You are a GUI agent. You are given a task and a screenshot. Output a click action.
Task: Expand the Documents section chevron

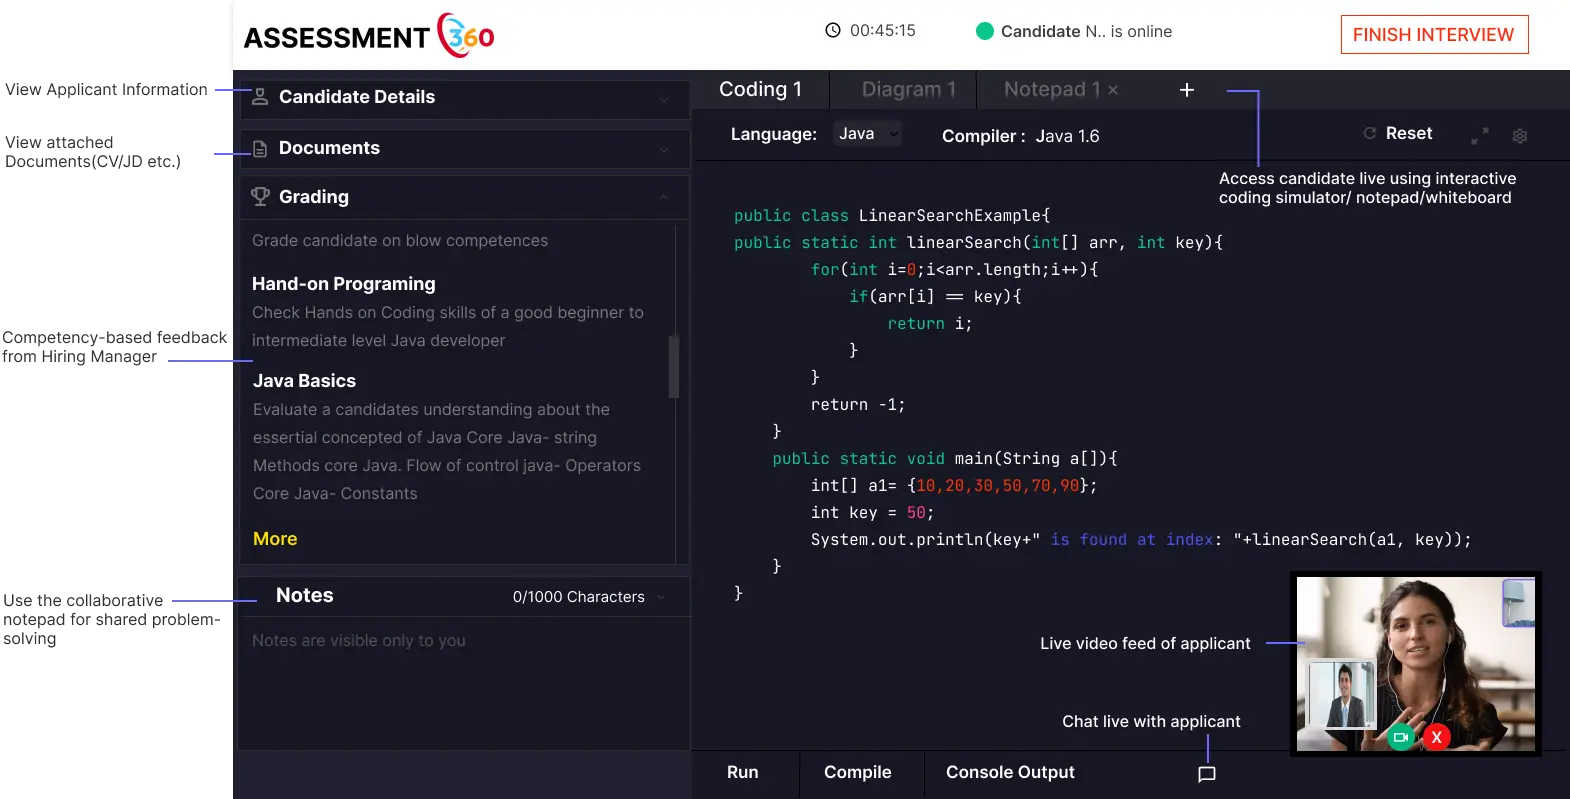[664, 150]
